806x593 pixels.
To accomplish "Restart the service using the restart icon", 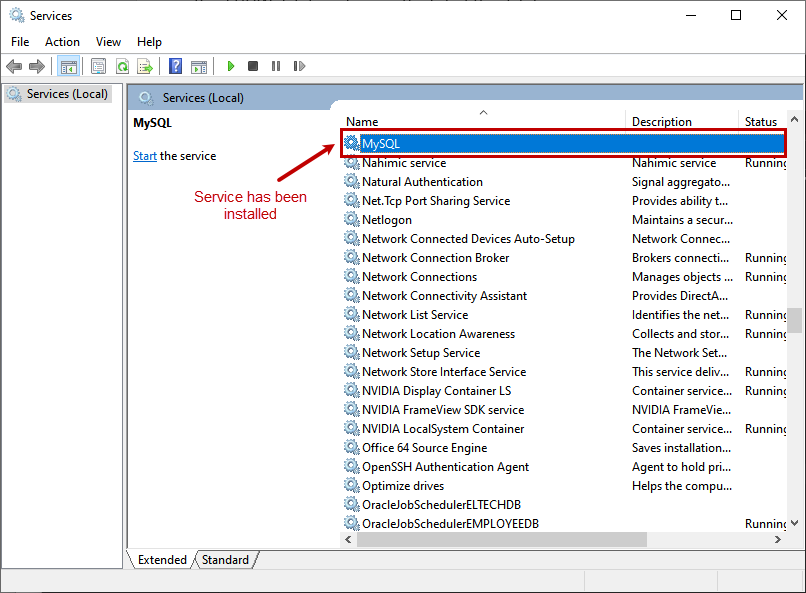I will 299,66.
